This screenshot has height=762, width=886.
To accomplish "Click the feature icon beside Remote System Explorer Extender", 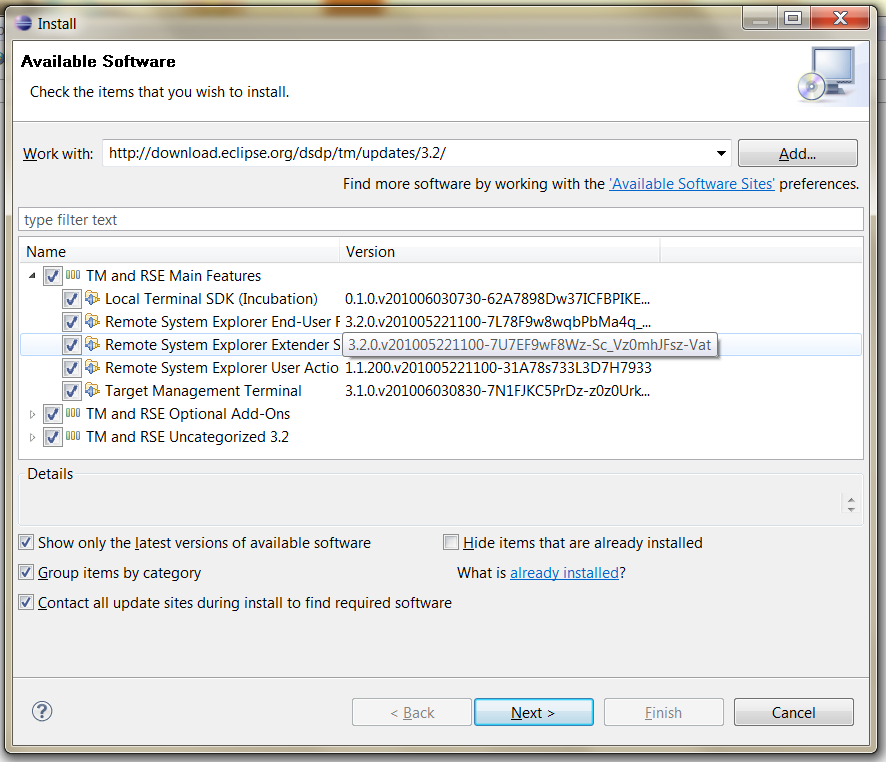I will (x=92, y=344).
